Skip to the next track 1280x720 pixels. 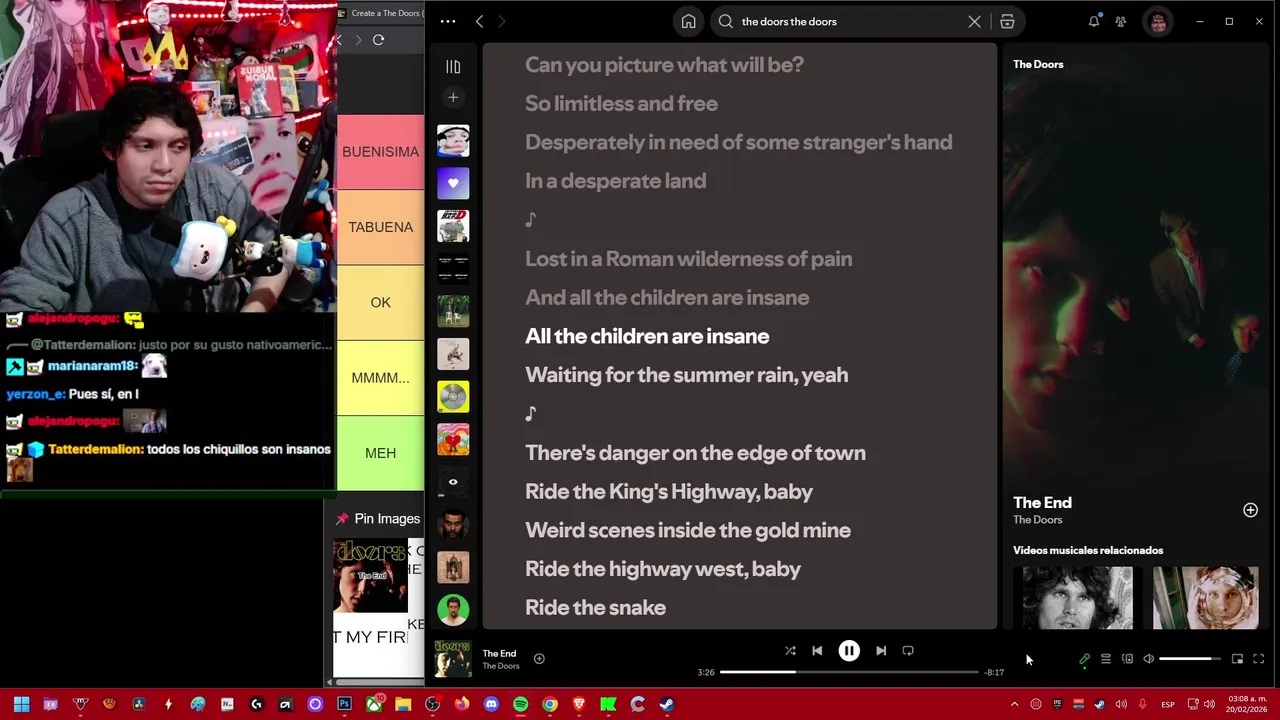click(x=881, y=651)
